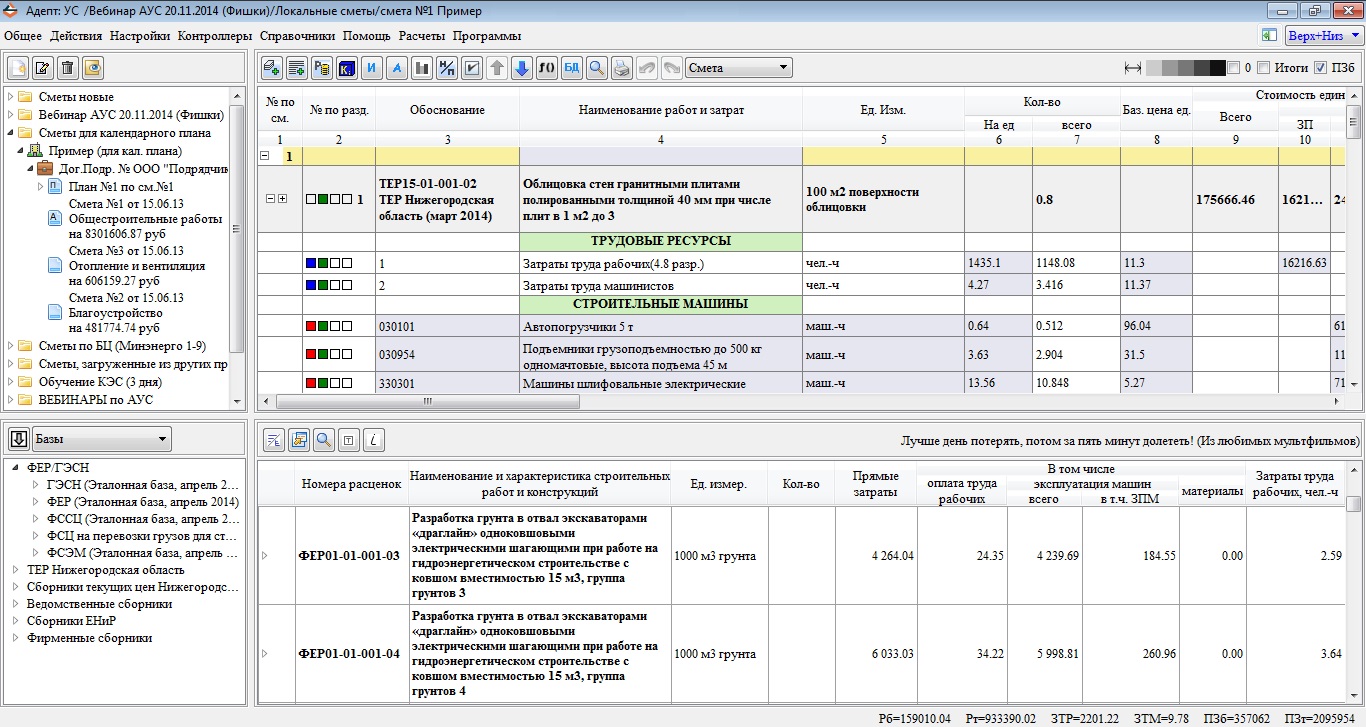Open the Справочники menu
1366x727 pixels.
tap(297, 36)
